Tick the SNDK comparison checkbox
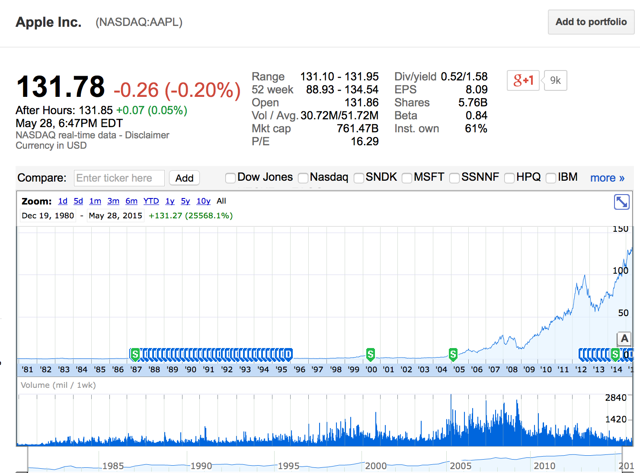 359,178
